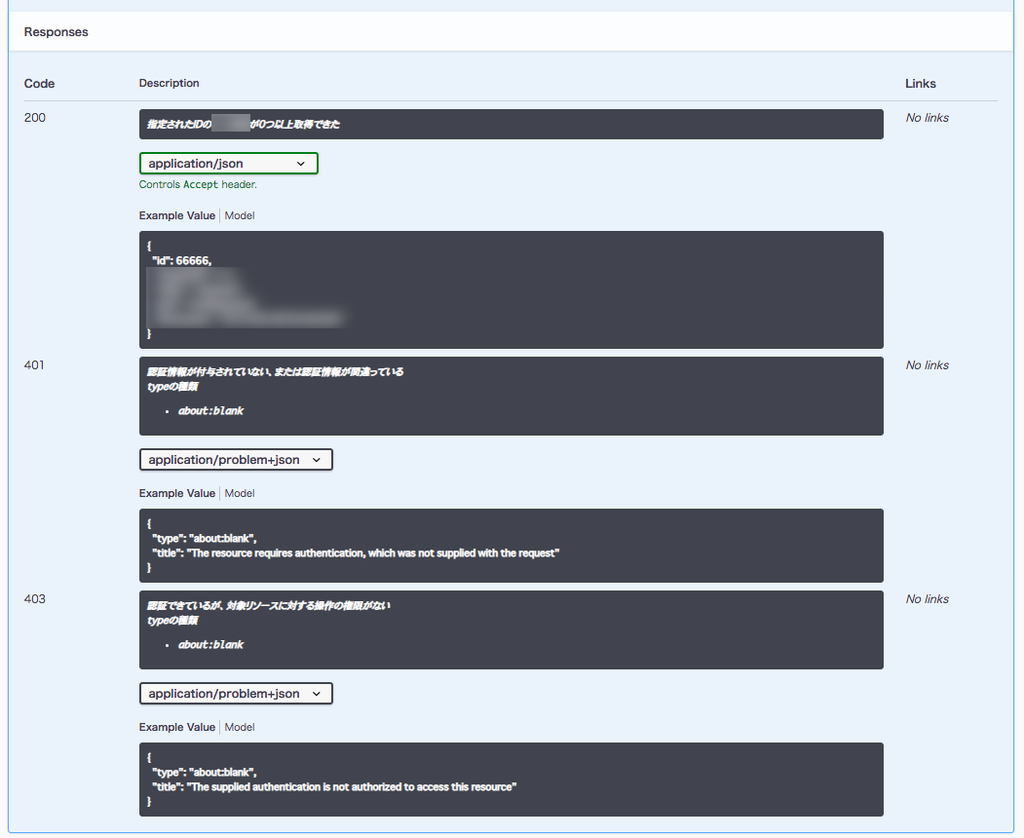Viewport: 1024px width, 838px height.
Task: Switch to Model tab for the 200 response
Action: click(240, 216)
